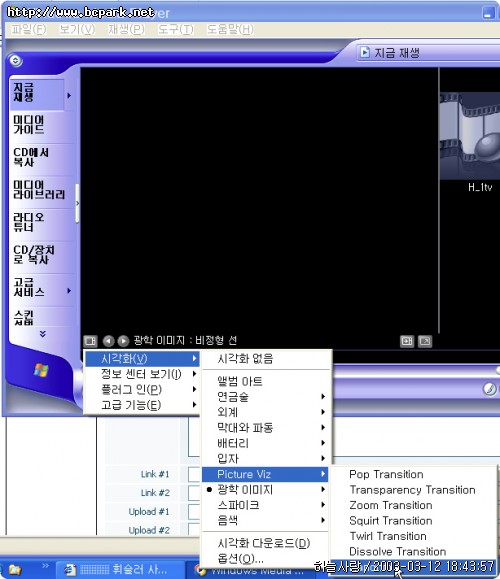Select the checked 광학 이미지 entry

point(266,490)
